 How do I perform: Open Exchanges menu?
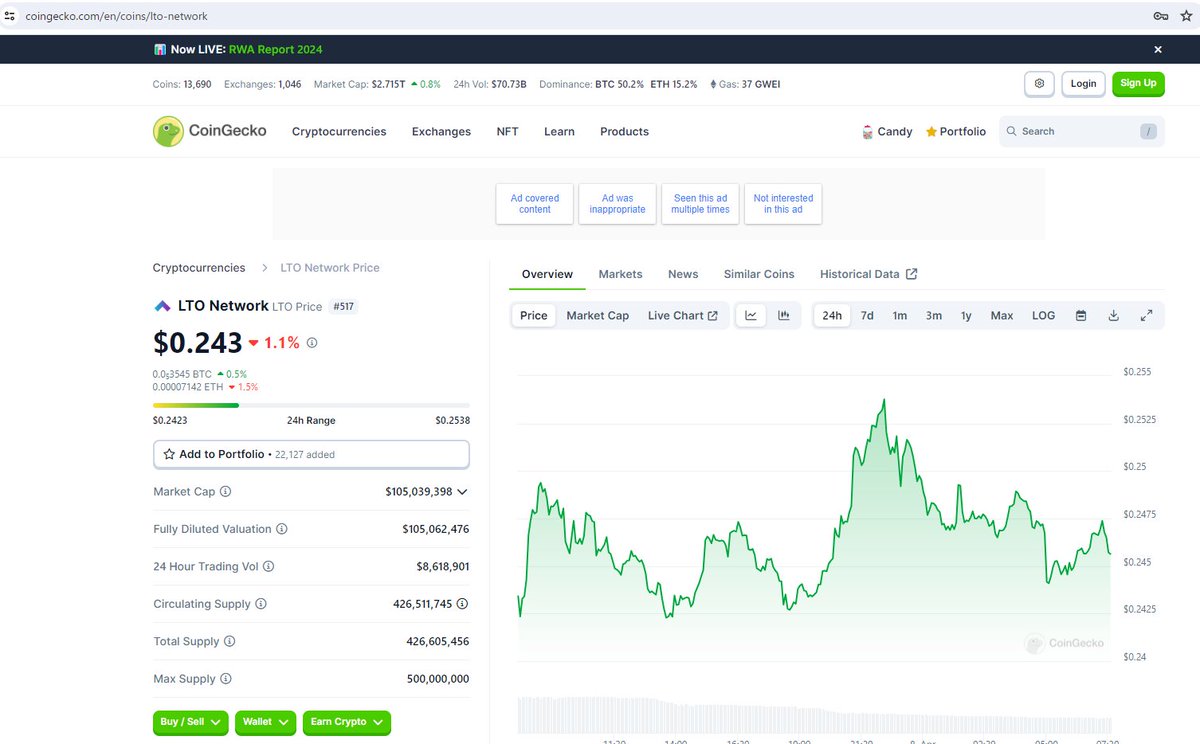(441, 131)
